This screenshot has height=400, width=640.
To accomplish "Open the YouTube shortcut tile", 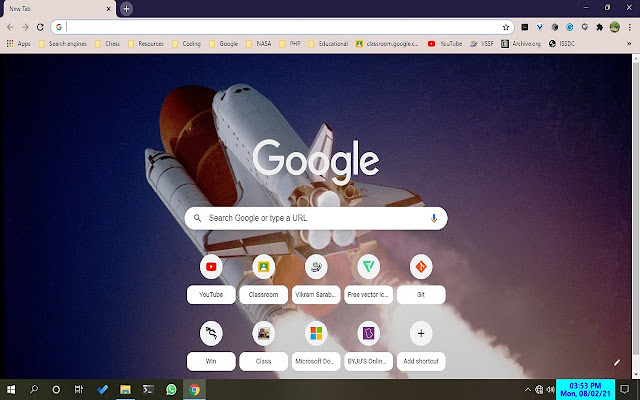I will coord(211,279).
